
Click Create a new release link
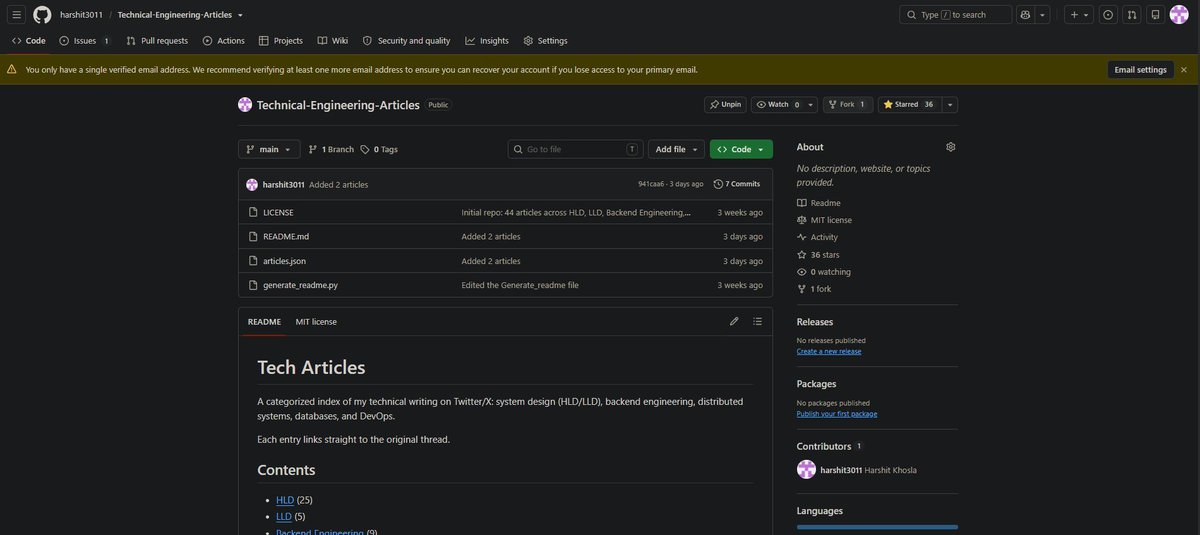point(829,351)
